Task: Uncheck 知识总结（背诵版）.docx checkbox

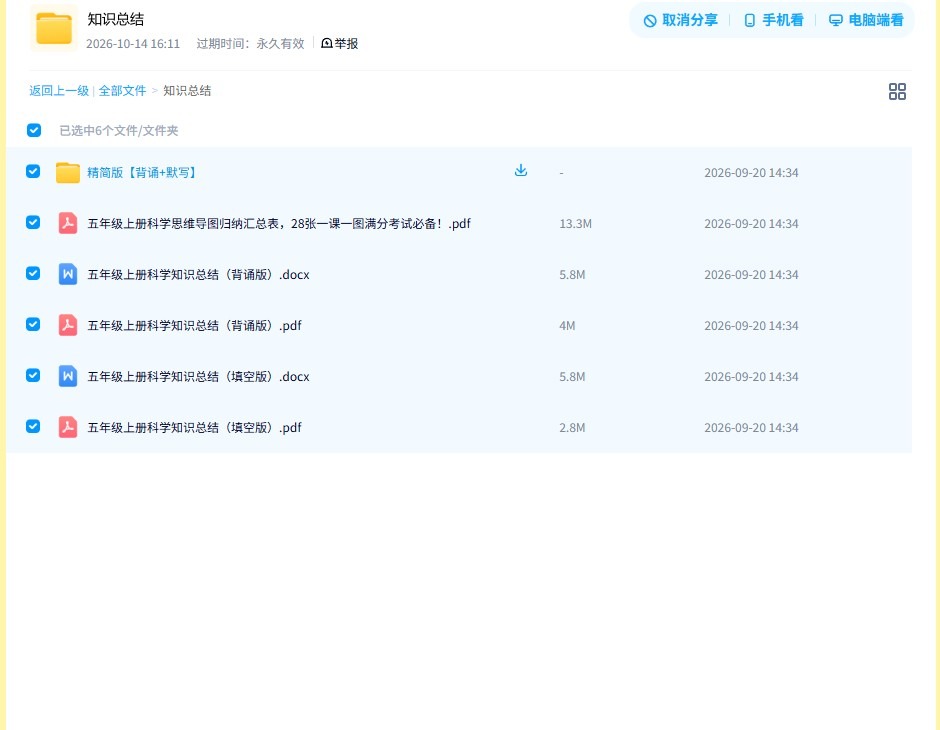Action: (x=33, y=273)
